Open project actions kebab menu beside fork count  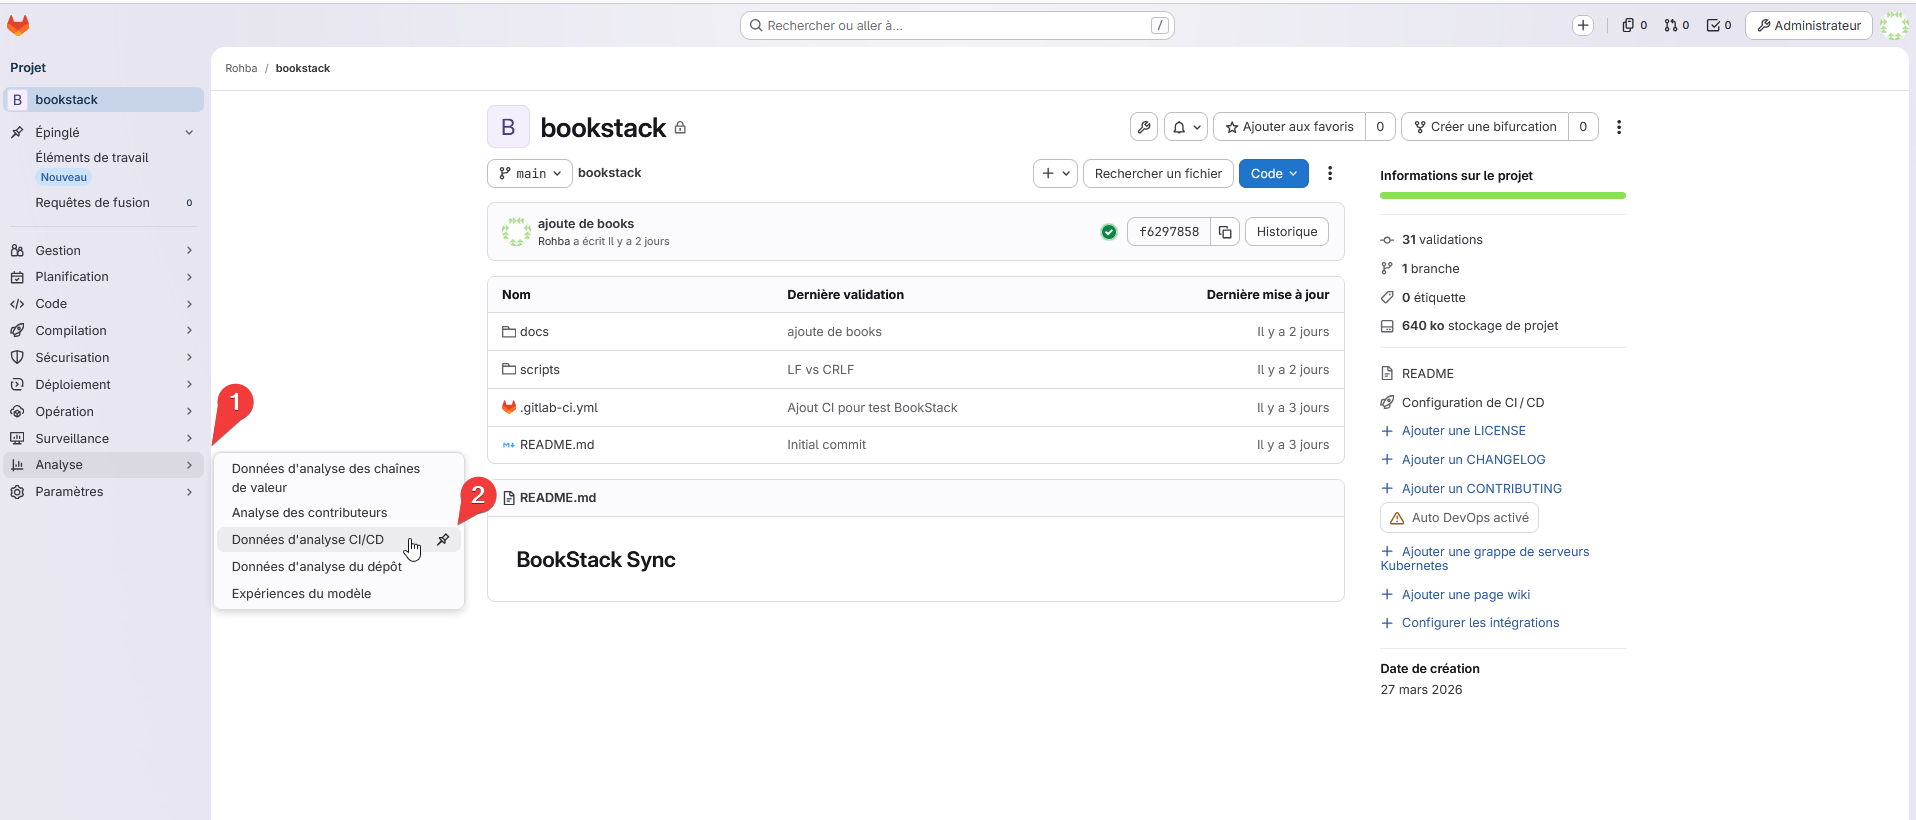(x=1619, y=127)
